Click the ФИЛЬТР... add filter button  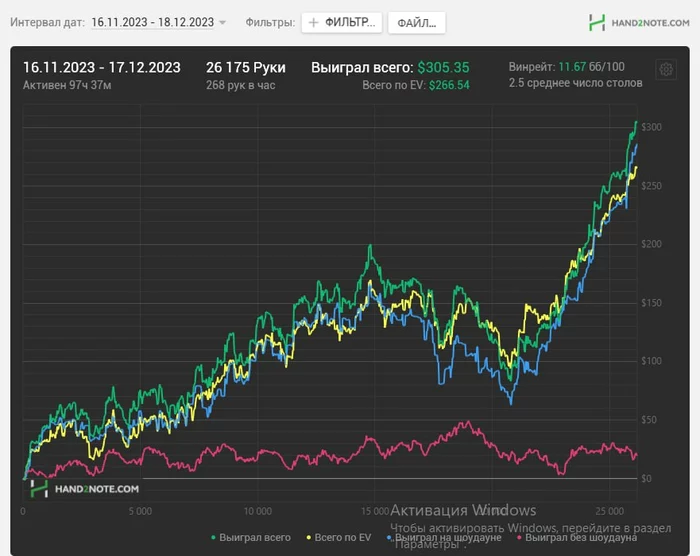(342, 22)
